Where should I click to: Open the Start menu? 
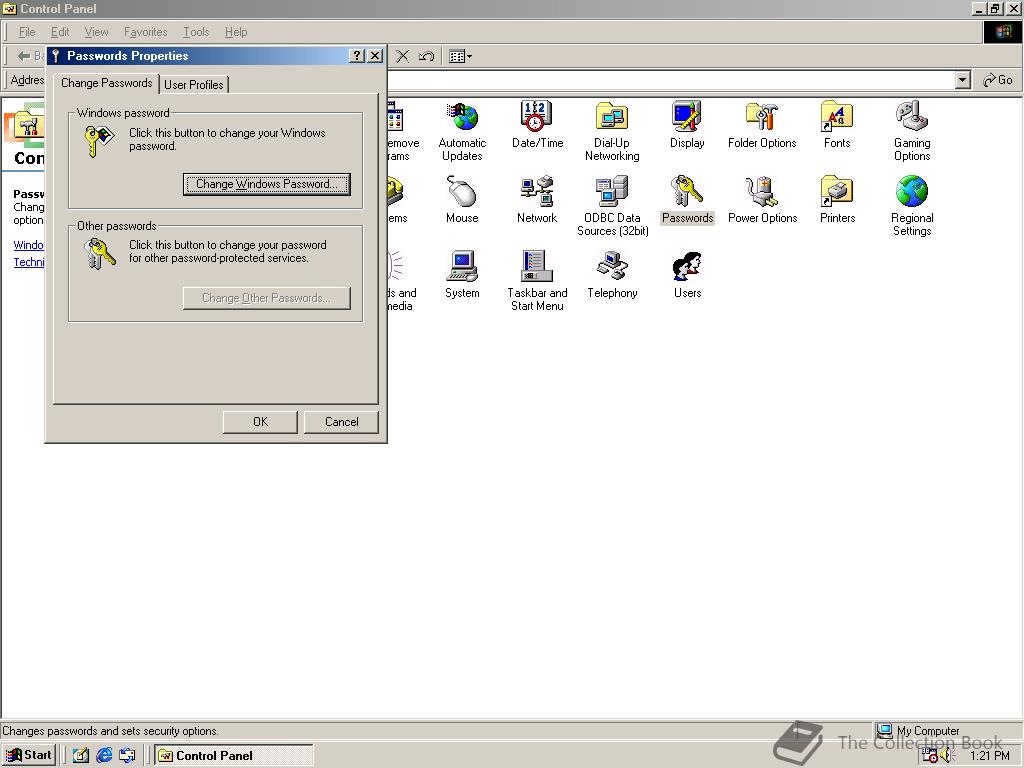tap(29, 755)
